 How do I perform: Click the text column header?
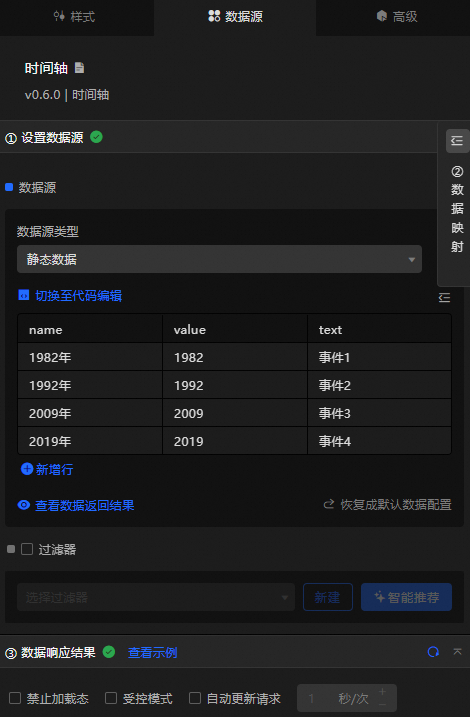379,329
